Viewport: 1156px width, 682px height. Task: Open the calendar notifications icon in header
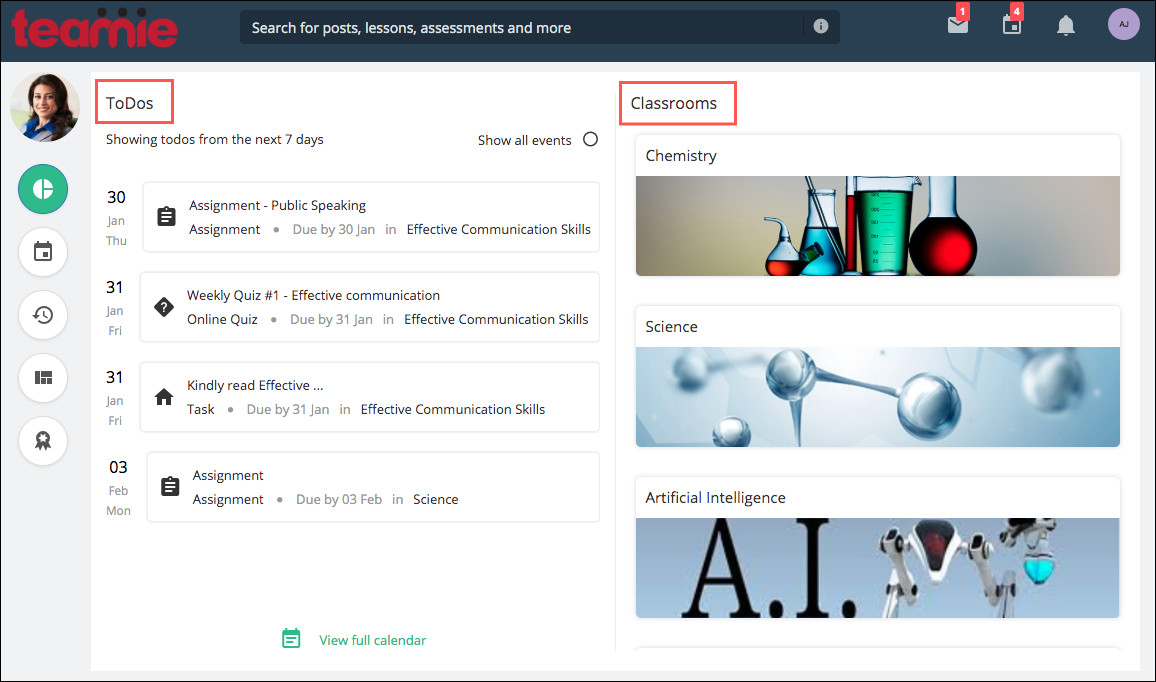(x=1012, y=25)
